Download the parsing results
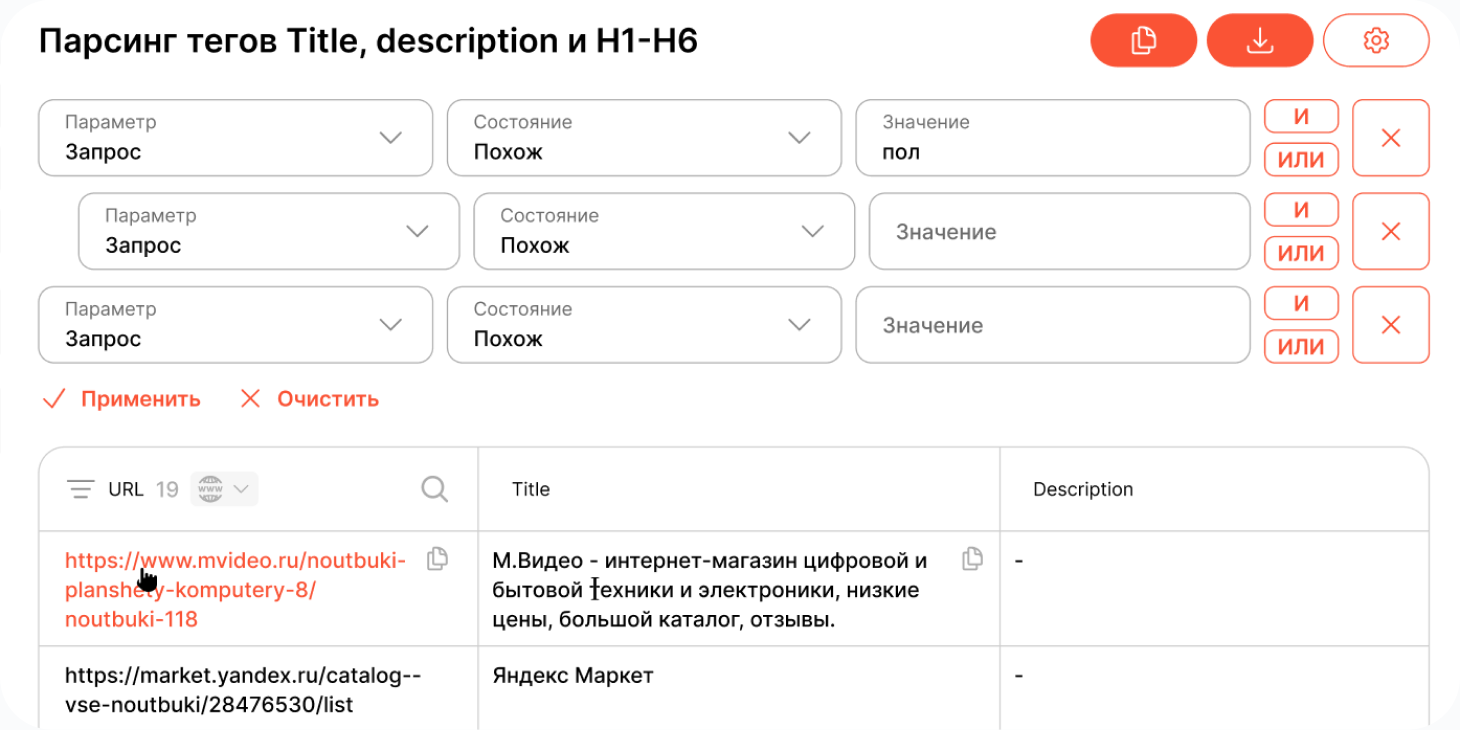Viewport: 1460px width, 730px height. click(1260, 40)
